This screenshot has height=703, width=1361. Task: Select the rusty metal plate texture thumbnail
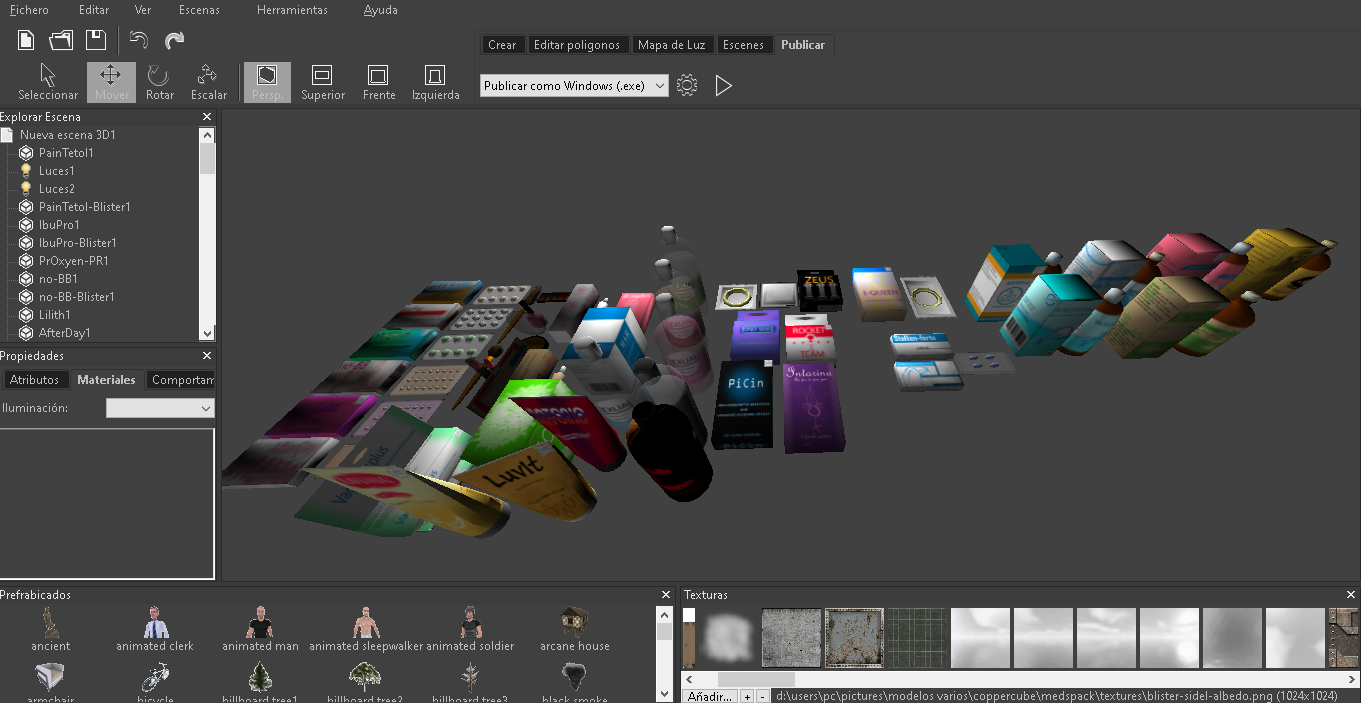(854, 638)
